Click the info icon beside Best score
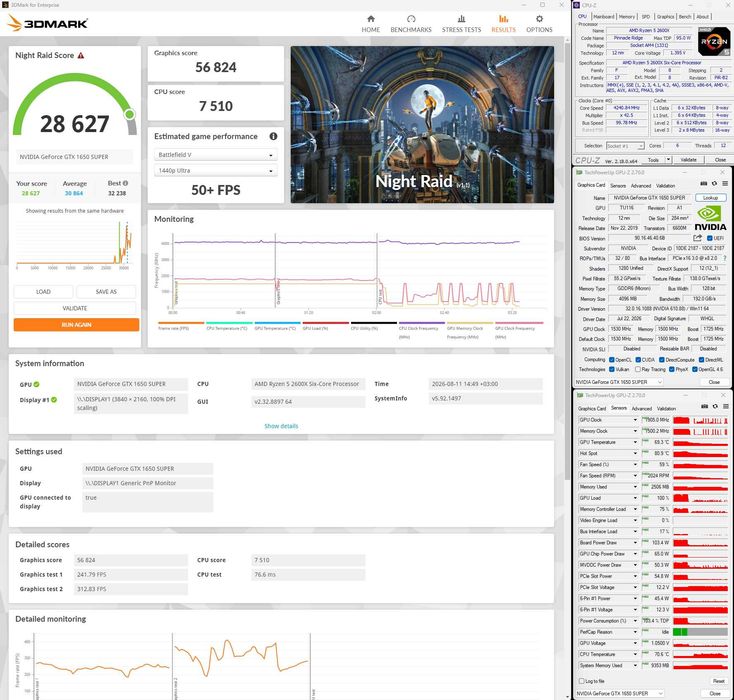 coord(125,183)
